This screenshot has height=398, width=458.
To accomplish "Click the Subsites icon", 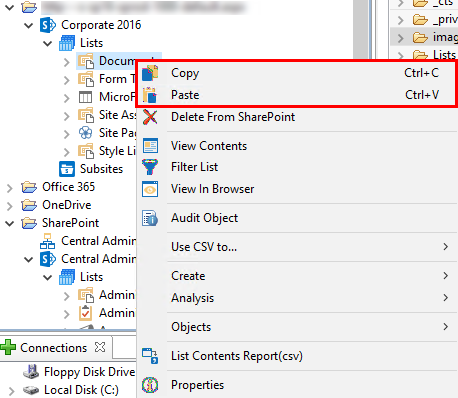I will (x=67, y=169).
